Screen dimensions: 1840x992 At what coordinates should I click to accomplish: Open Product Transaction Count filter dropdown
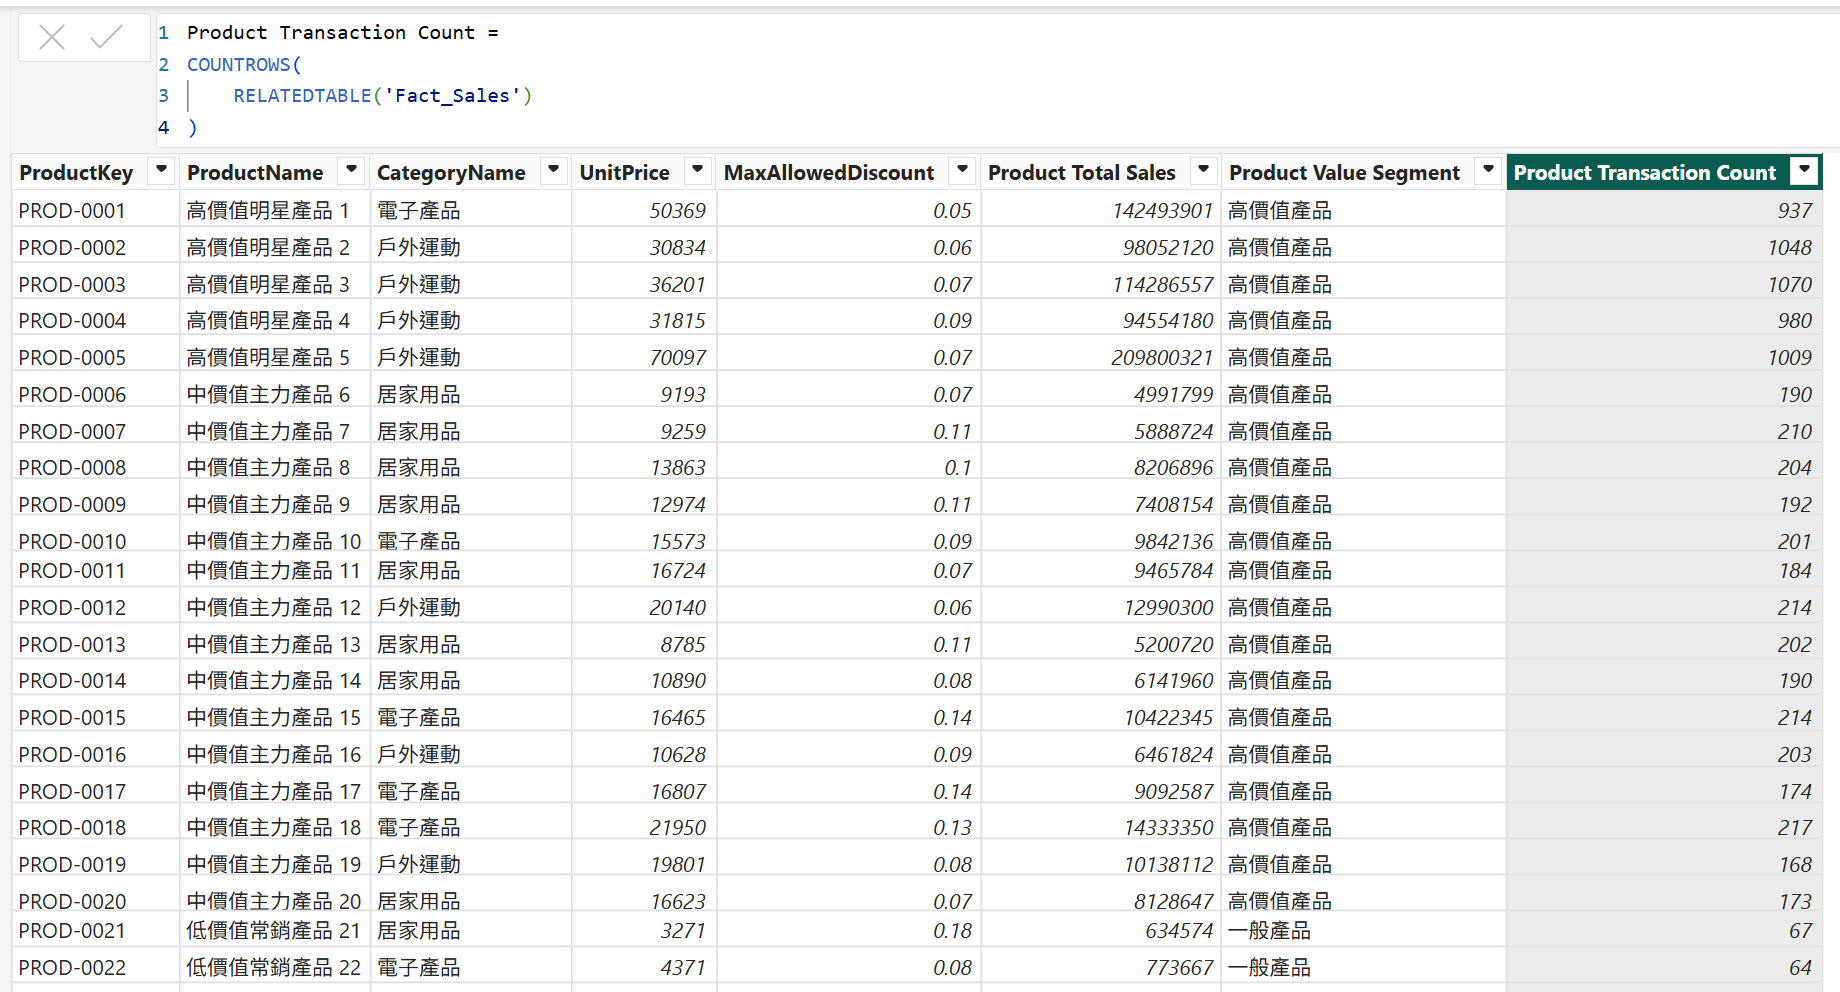1804,170
